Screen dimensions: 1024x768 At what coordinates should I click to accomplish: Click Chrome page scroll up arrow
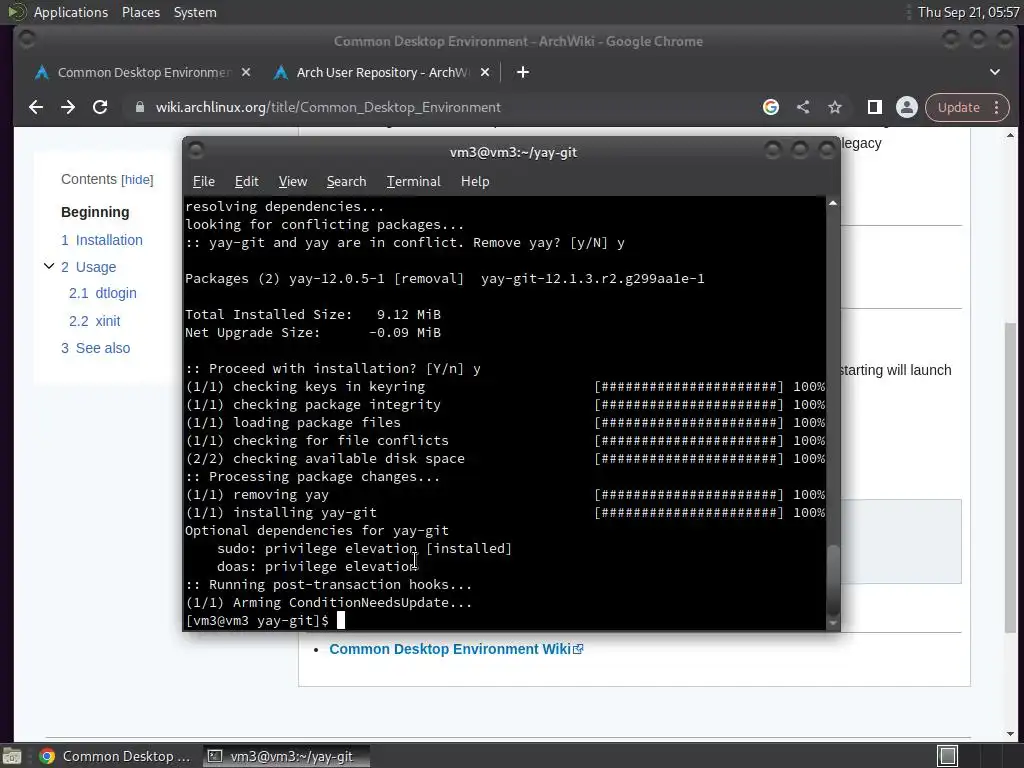pyautogui.click(x=1010, y=135)
